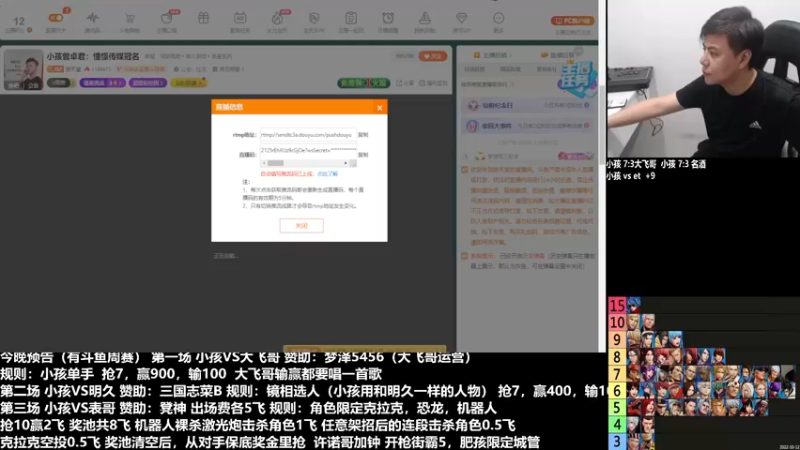
Task: Click the yellow tier 9 label
Action: (617, 340)
